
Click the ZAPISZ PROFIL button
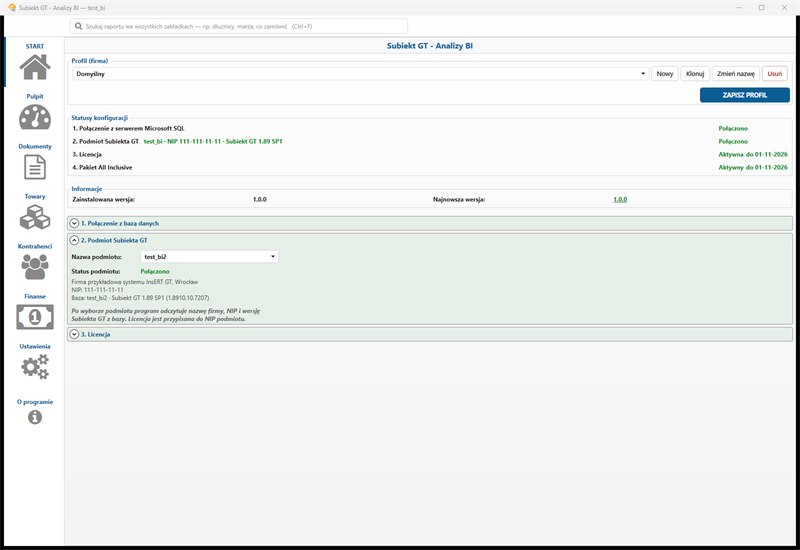point(744,95)
